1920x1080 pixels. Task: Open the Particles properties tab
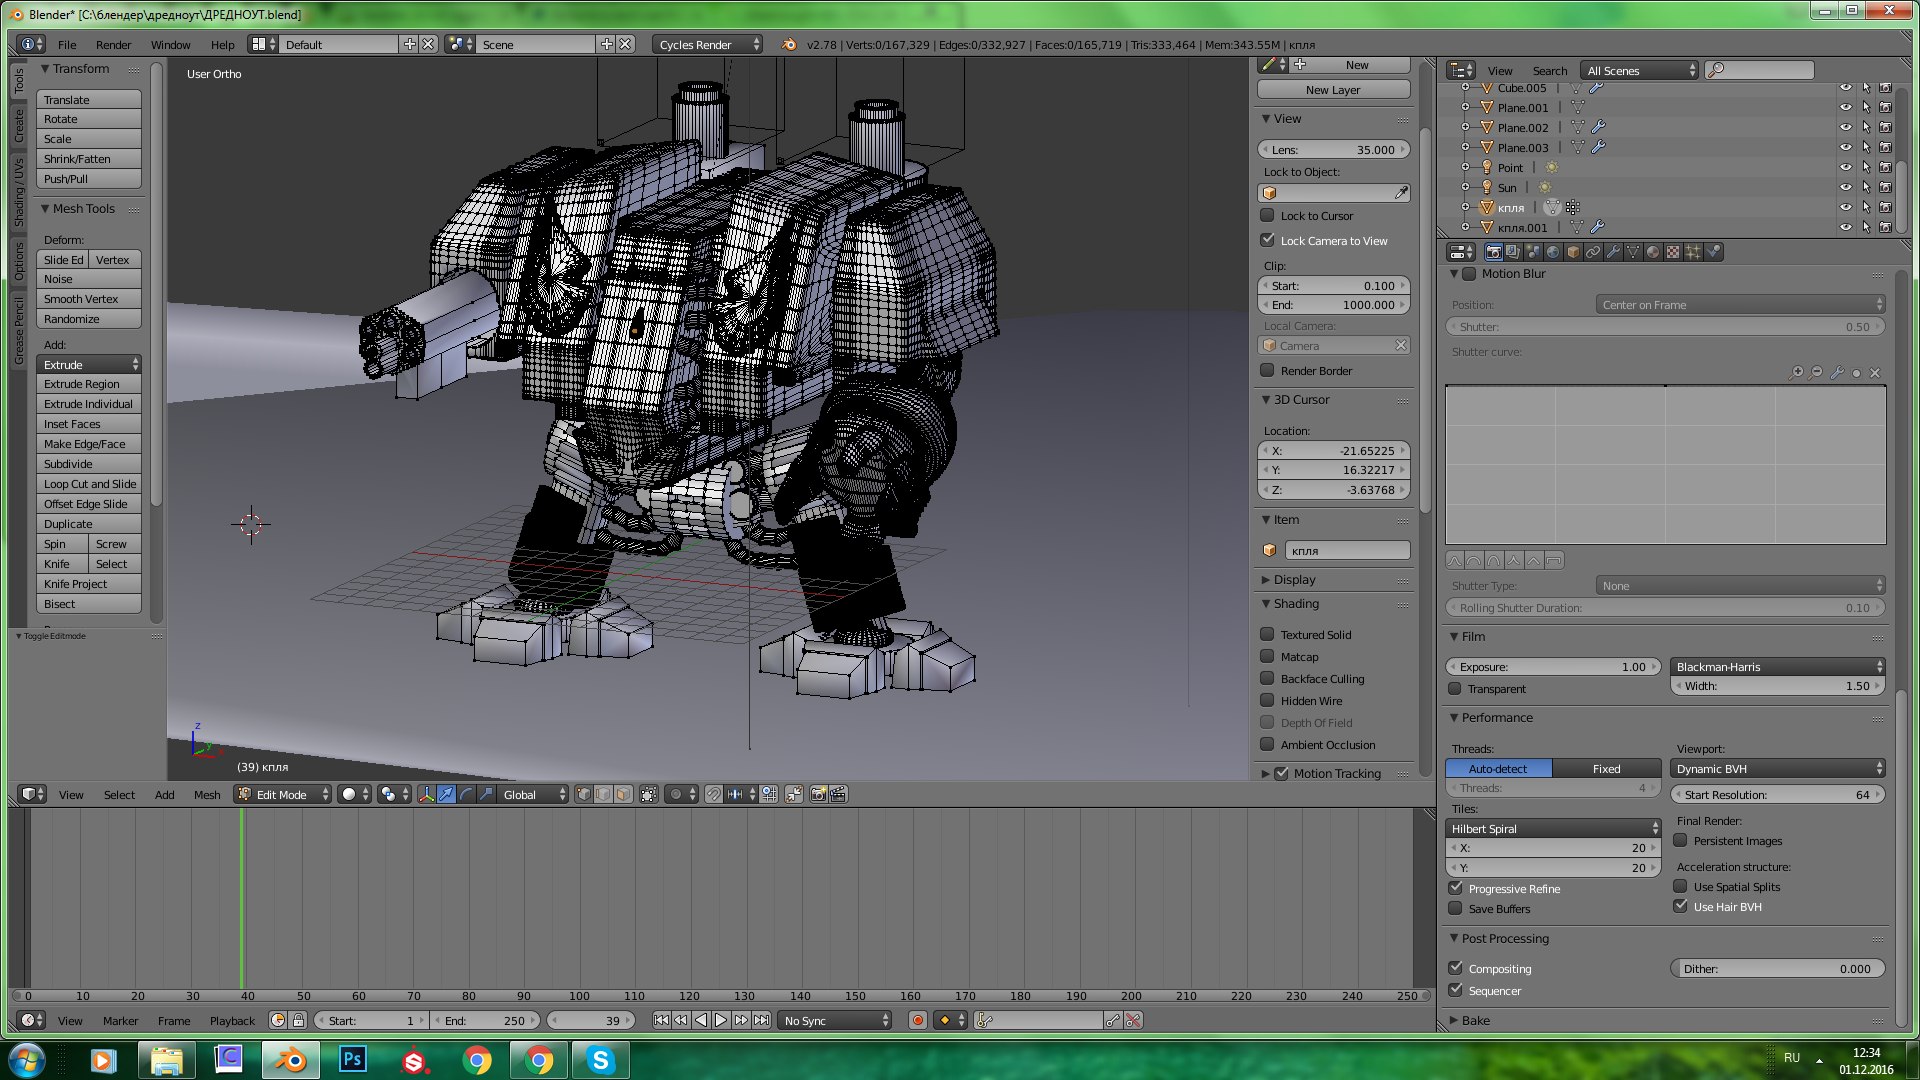1693,252
